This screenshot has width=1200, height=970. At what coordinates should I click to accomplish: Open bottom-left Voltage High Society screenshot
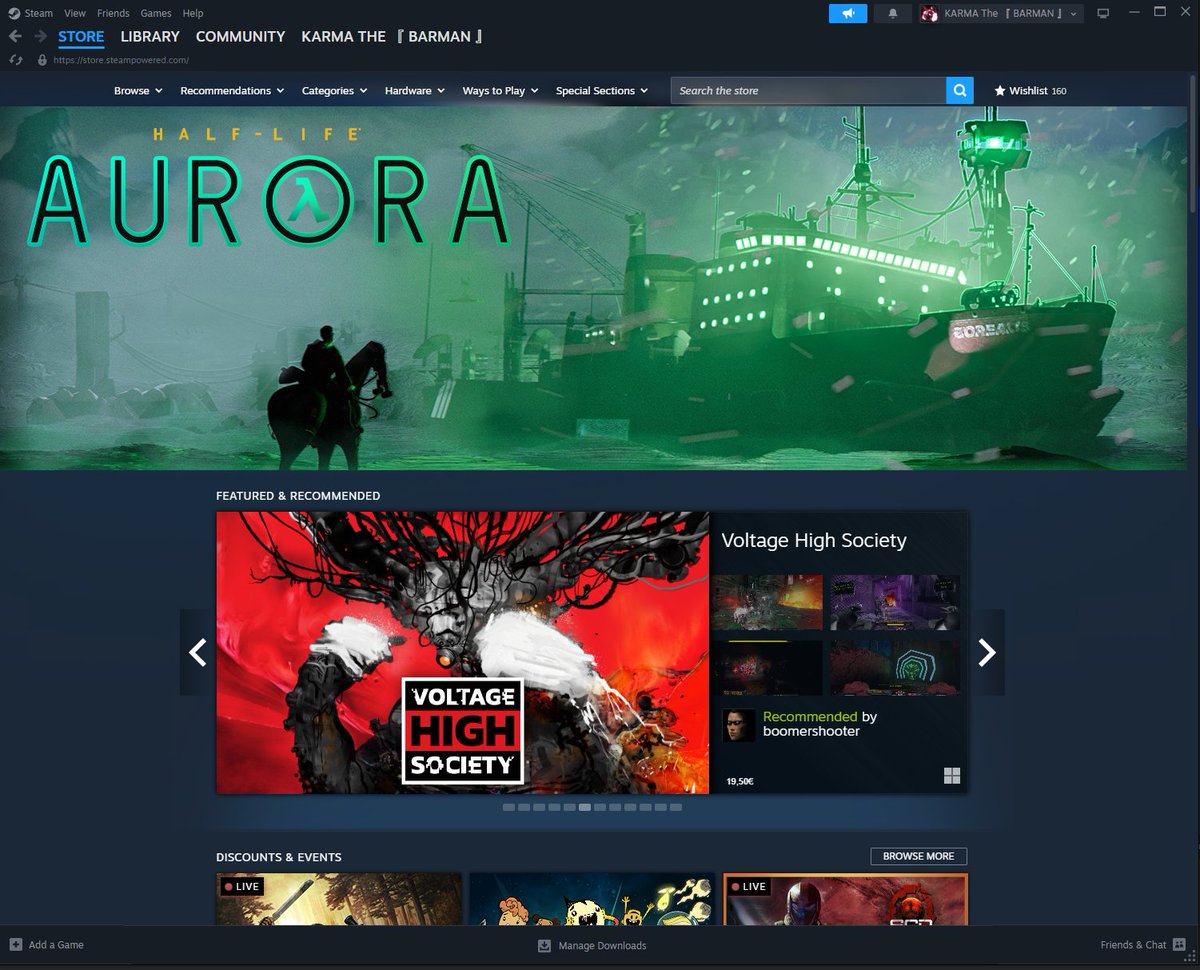[x=767, y=668]
